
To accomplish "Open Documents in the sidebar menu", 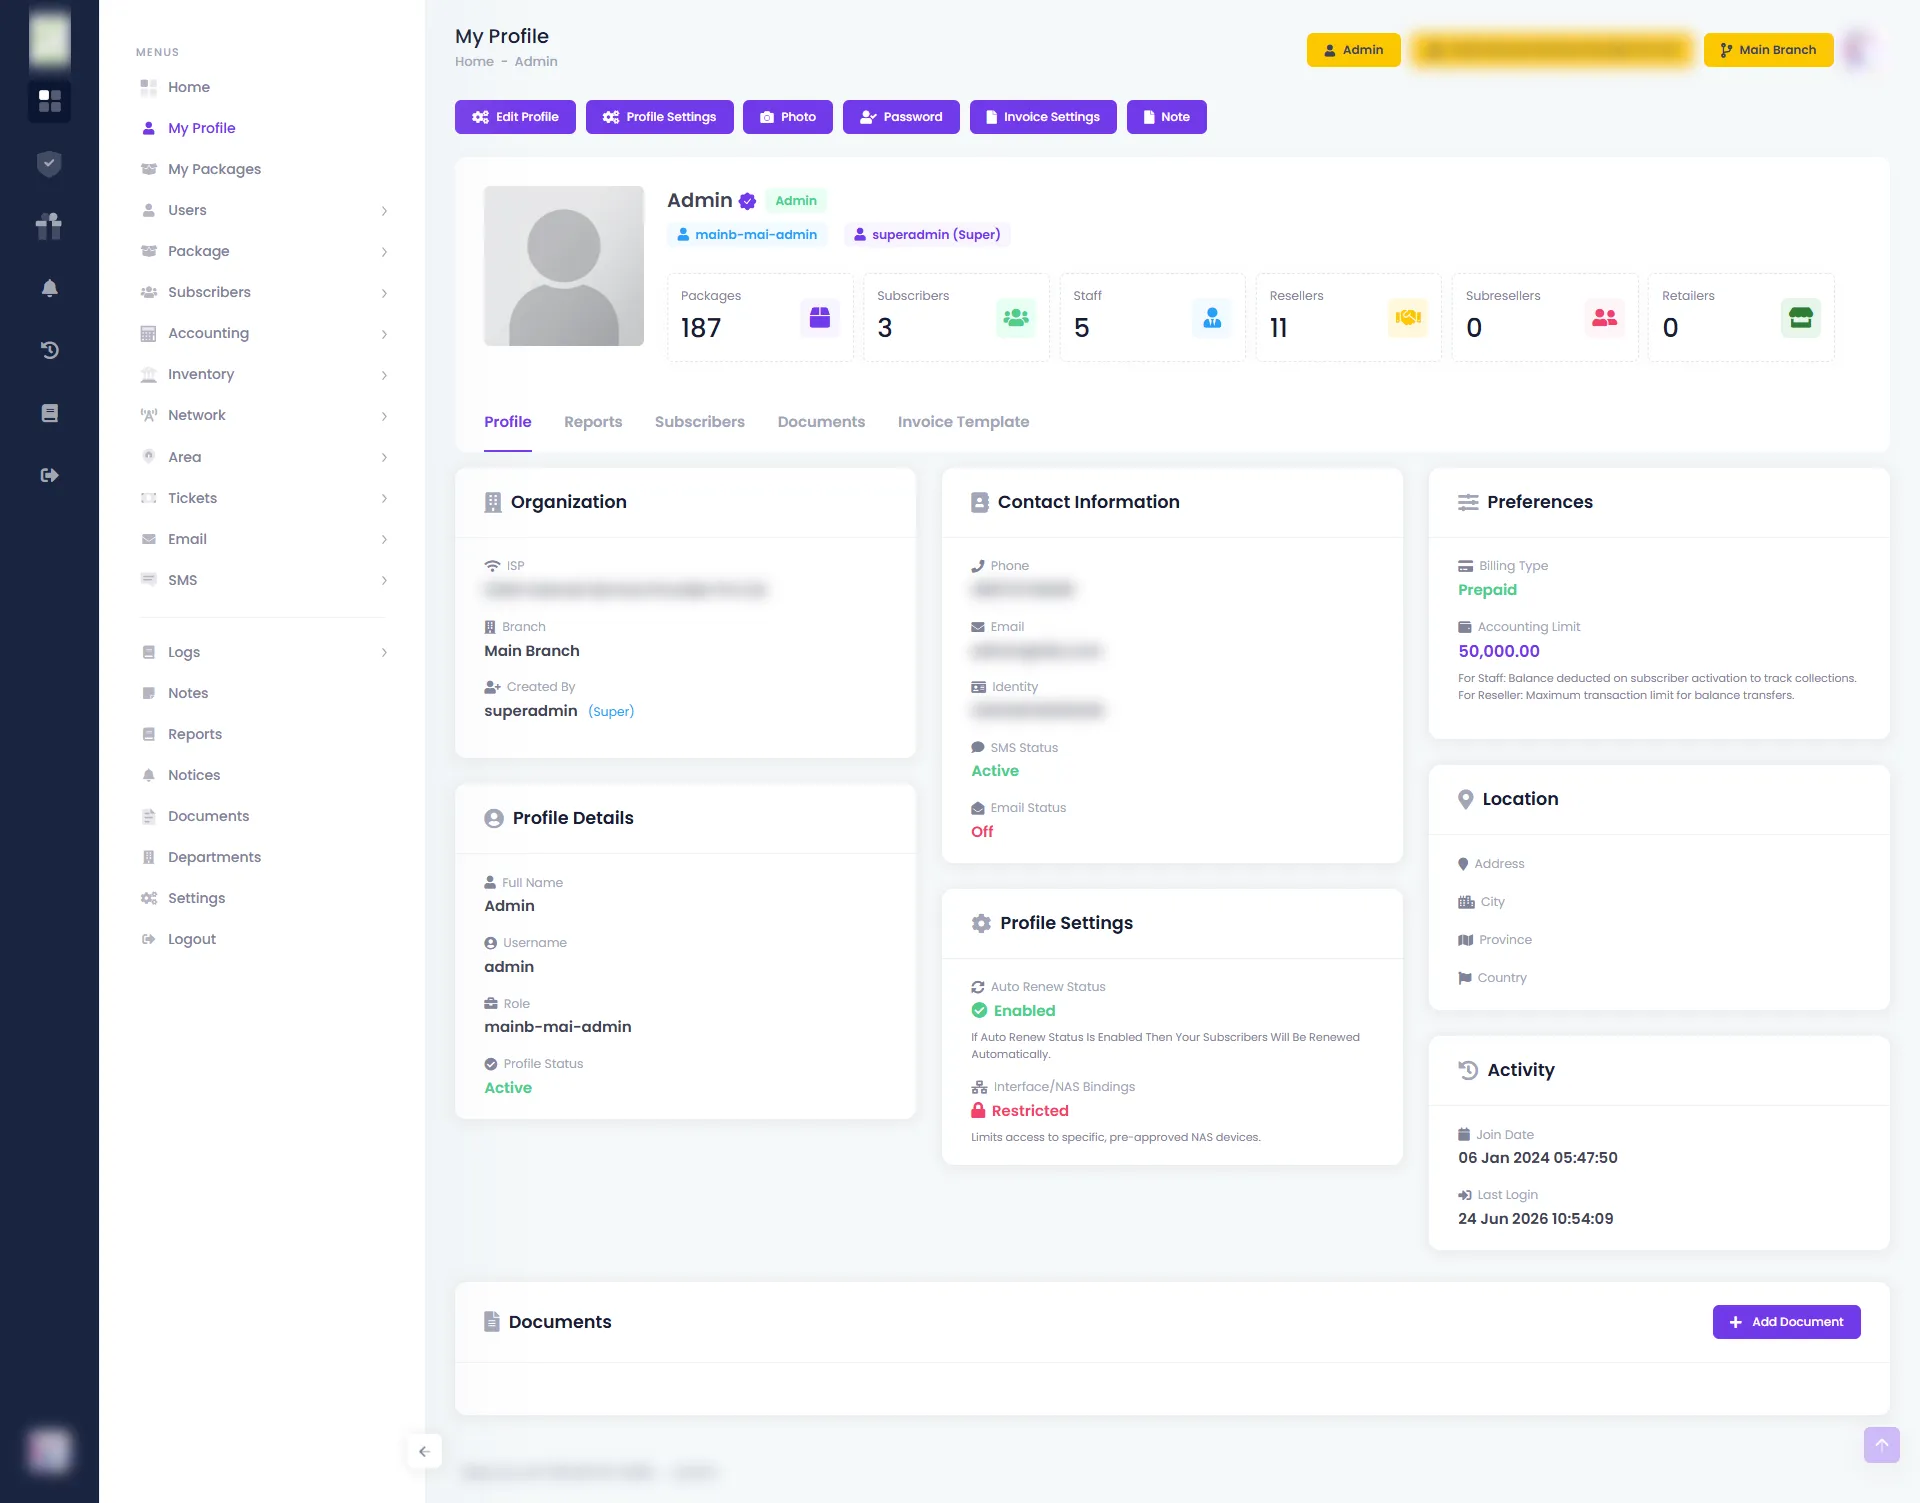I will tap(208, 816).
